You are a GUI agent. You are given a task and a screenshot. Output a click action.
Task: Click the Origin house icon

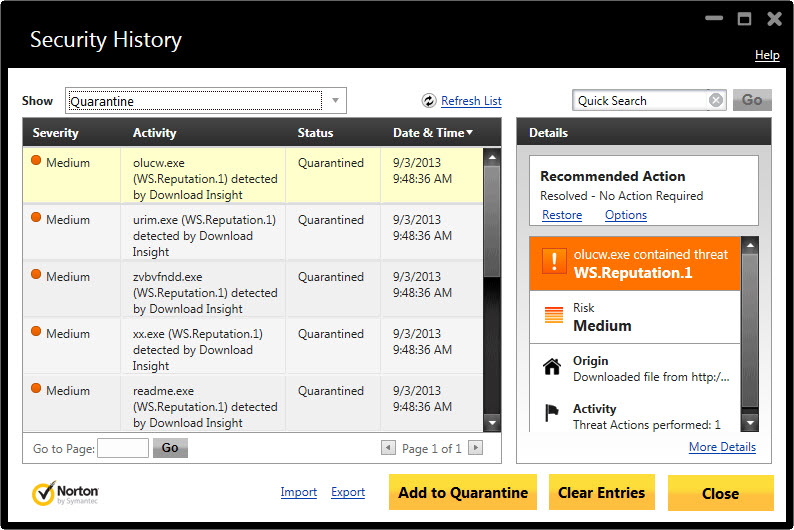pos(552,366)
